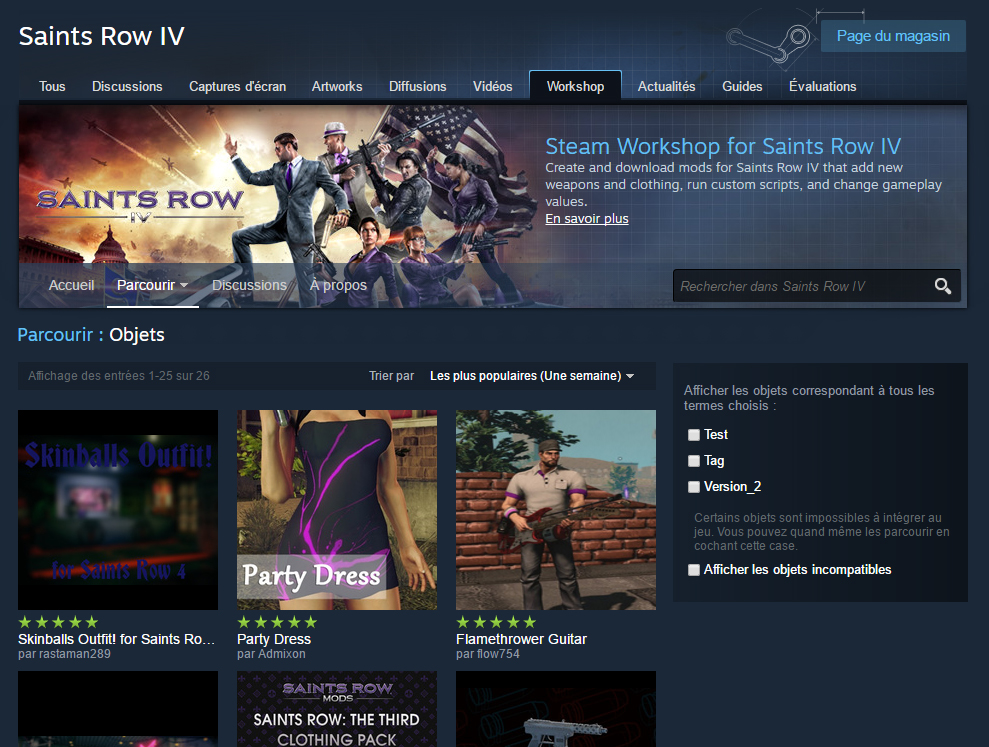This screenshot has height=747, width=989.
Task: Click the Rechercher dans Saints Row IV field
Action: pyautogui.click(x=800, y=286)
